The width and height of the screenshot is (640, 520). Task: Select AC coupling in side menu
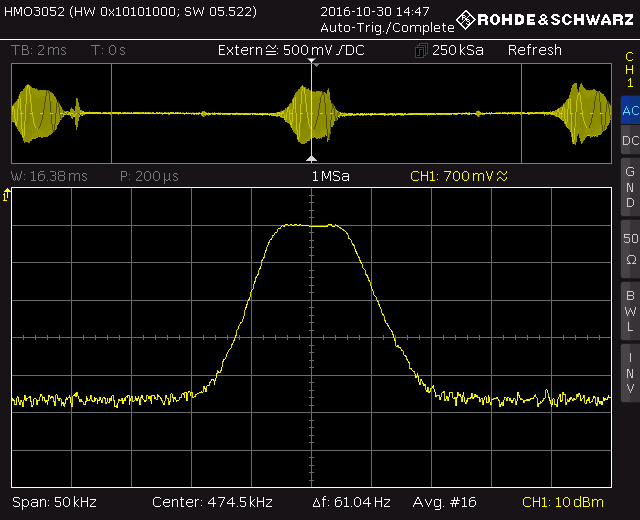pos(629,111)
